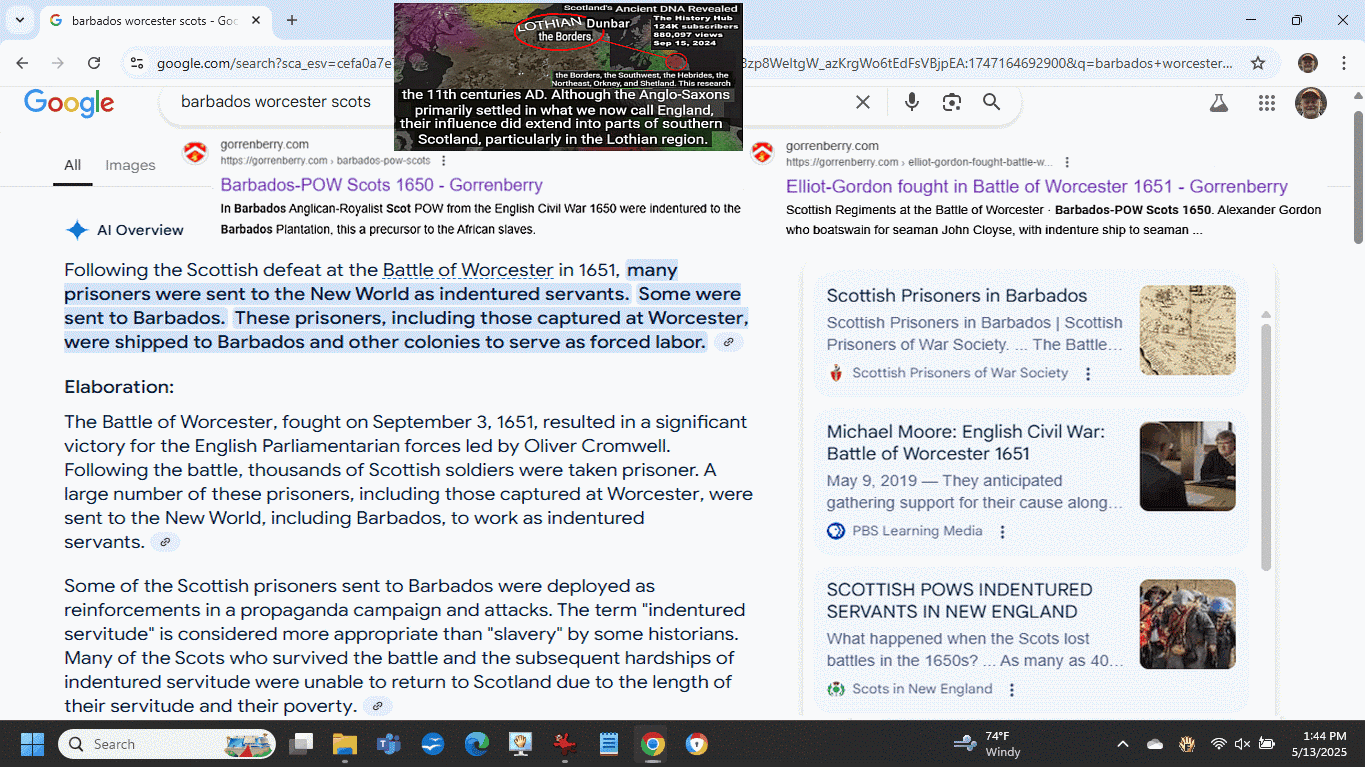The image size is (1365, 767).
Task: Clear the search box text
Action: click(863, 102)
